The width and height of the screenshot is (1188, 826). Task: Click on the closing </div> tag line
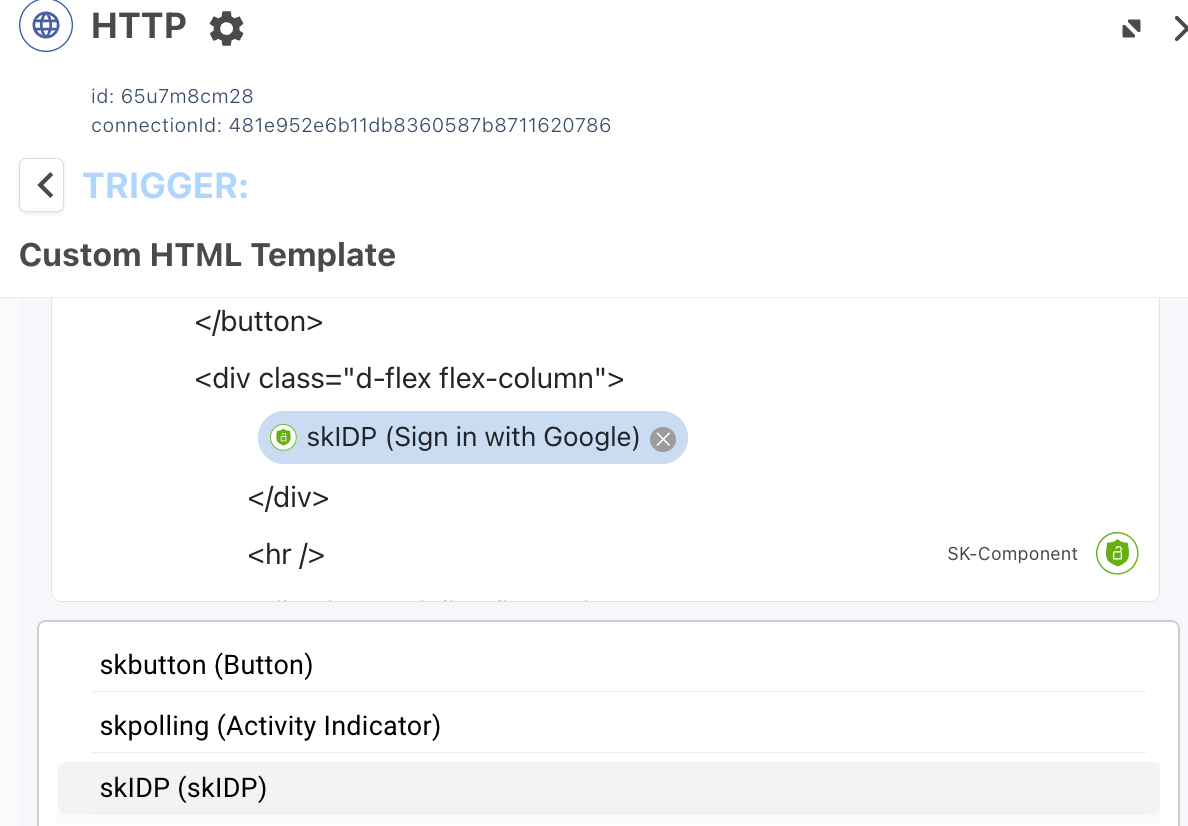288,497
